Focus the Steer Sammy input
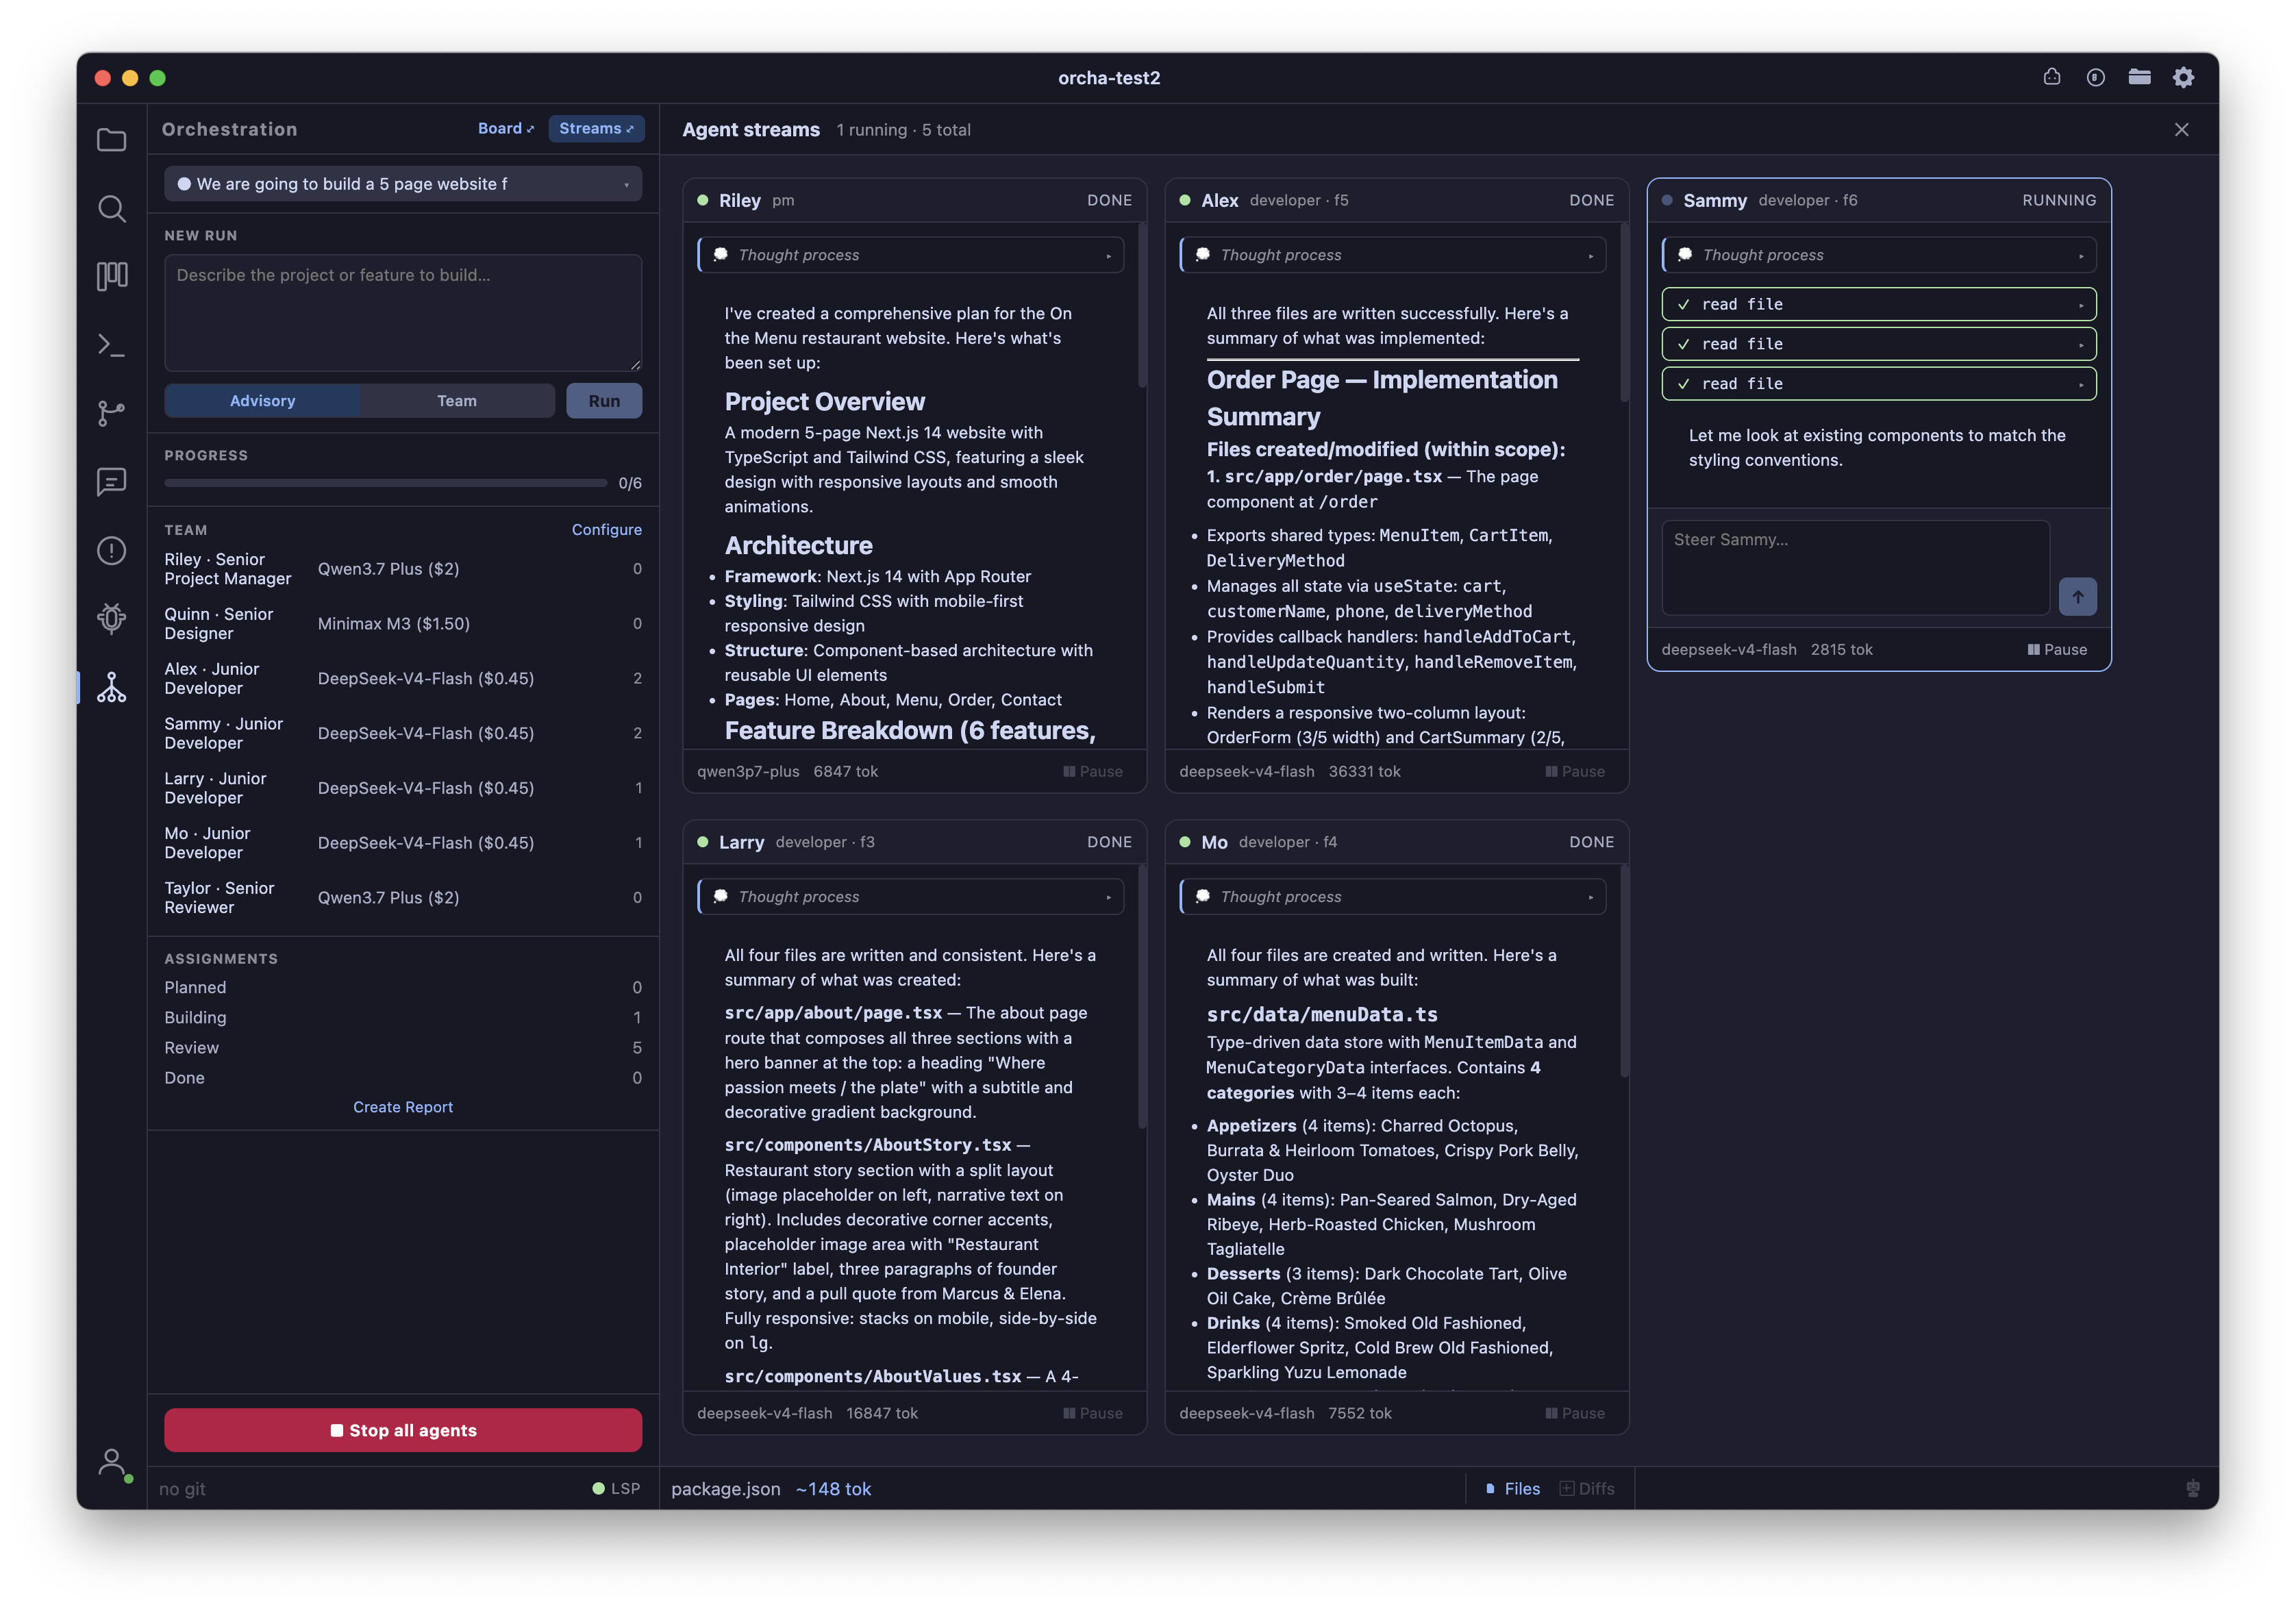This screenshot has height=1611, width=2296. pyautogui.click(x=1855, y=568)
